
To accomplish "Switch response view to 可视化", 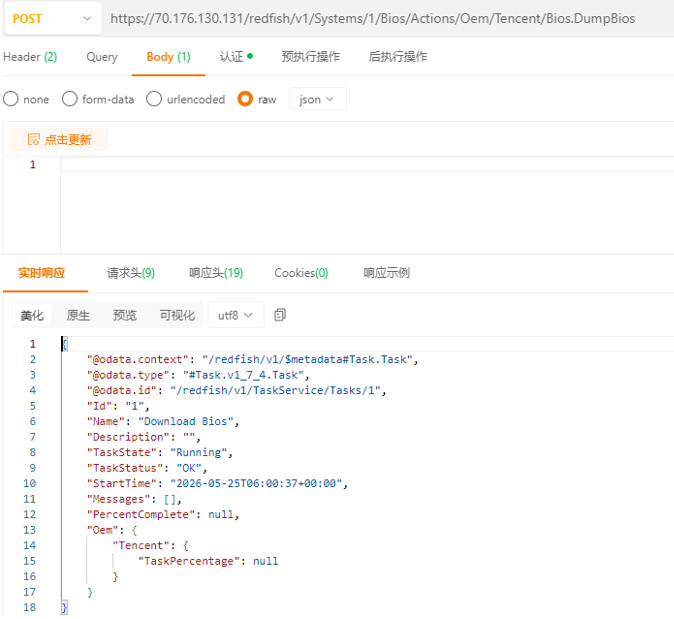I will [177, 316].
